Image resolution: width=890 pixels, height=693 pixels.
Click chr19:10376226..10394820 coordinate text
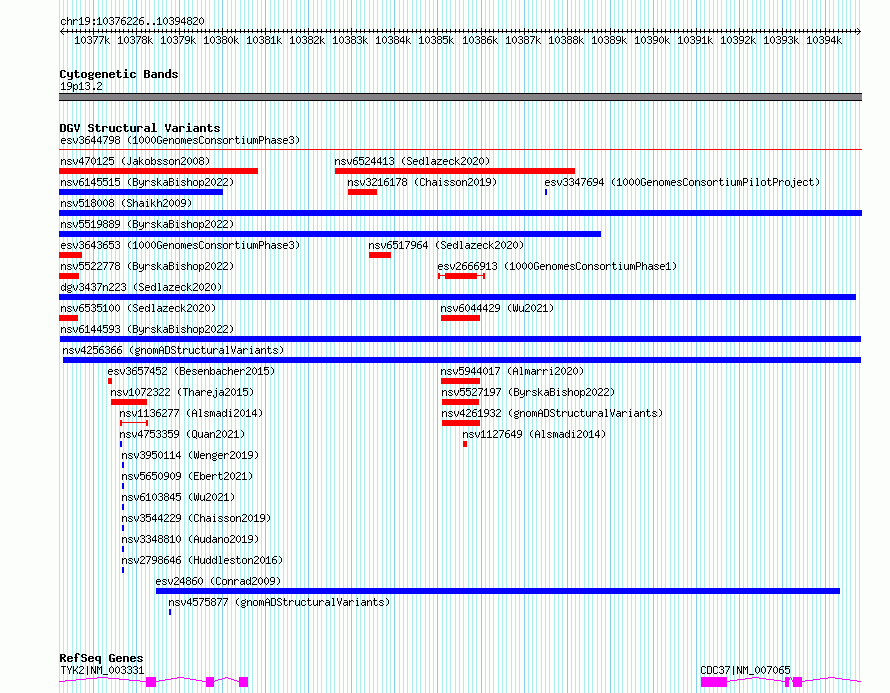click(x=132, y=21)
